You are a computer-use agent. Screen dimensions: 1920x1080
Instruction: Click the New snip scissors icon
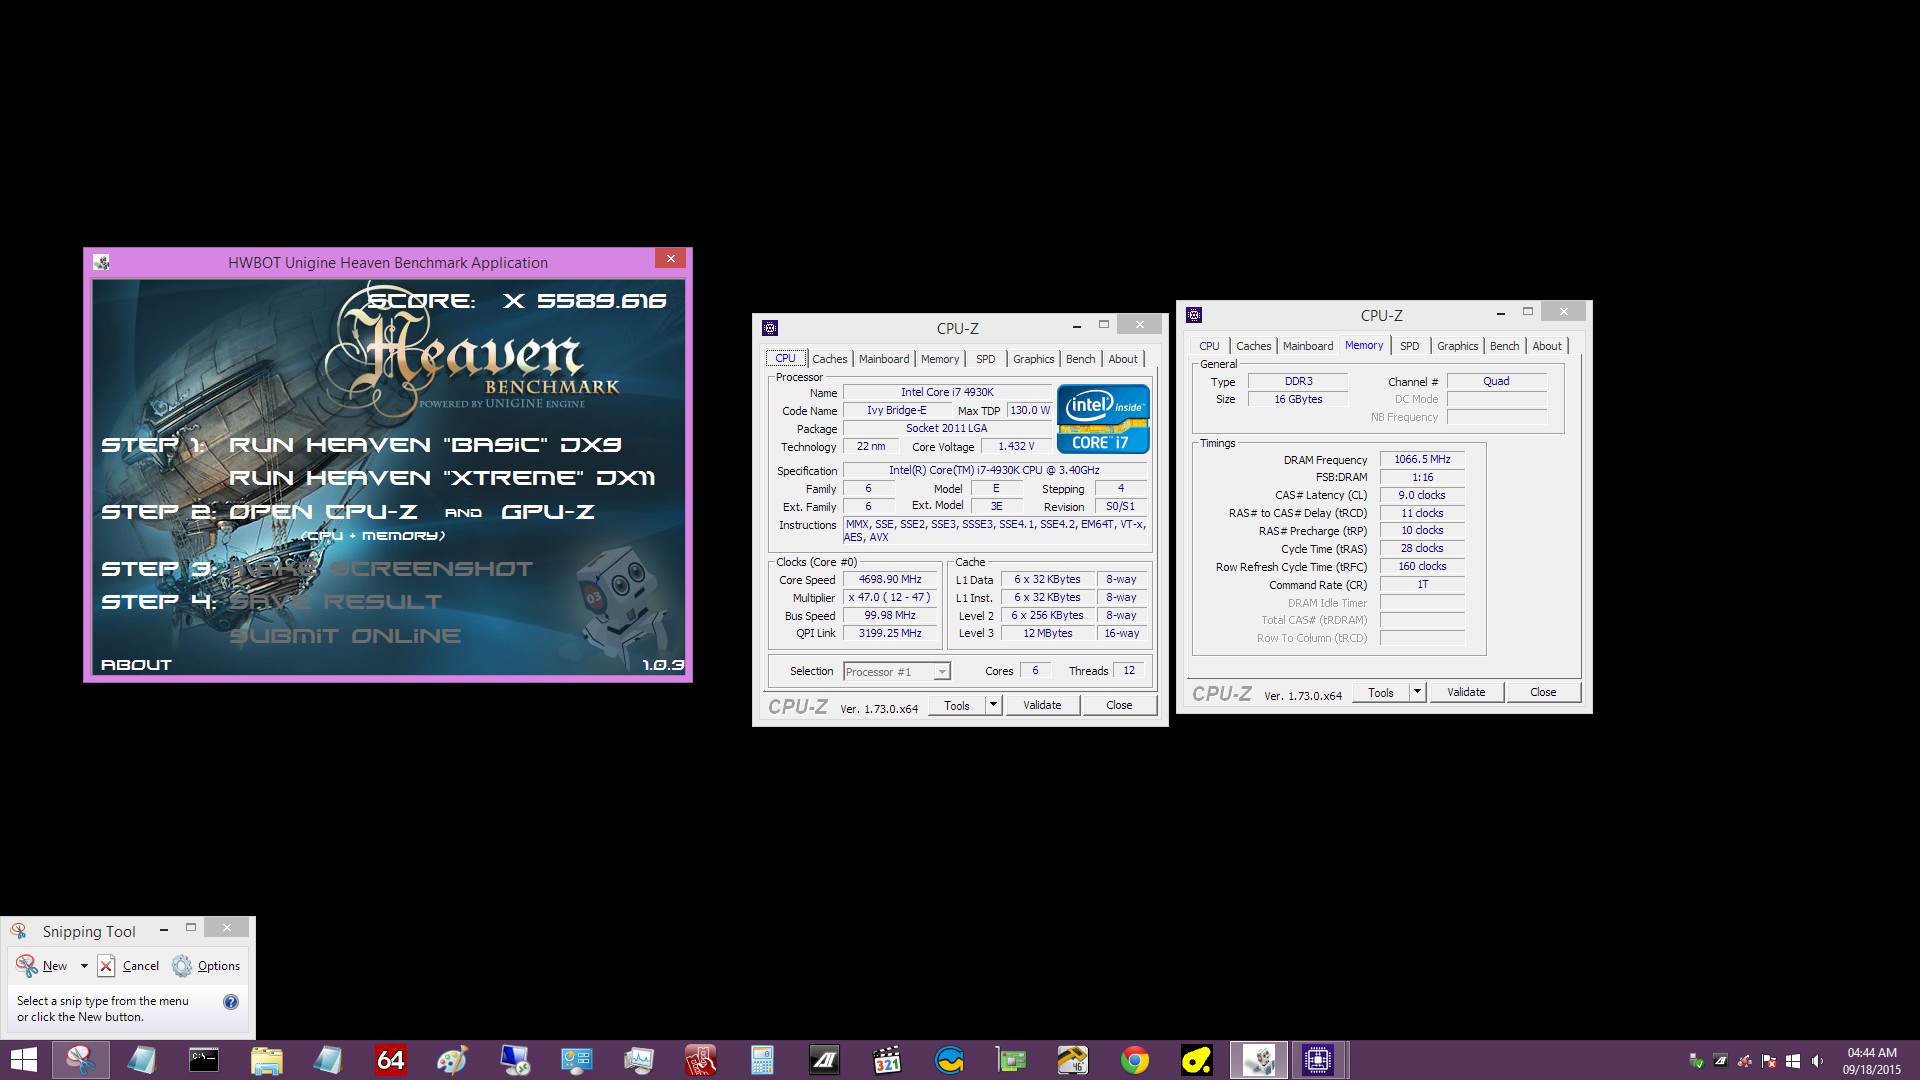pyautogui.click(x=27, y=965)
